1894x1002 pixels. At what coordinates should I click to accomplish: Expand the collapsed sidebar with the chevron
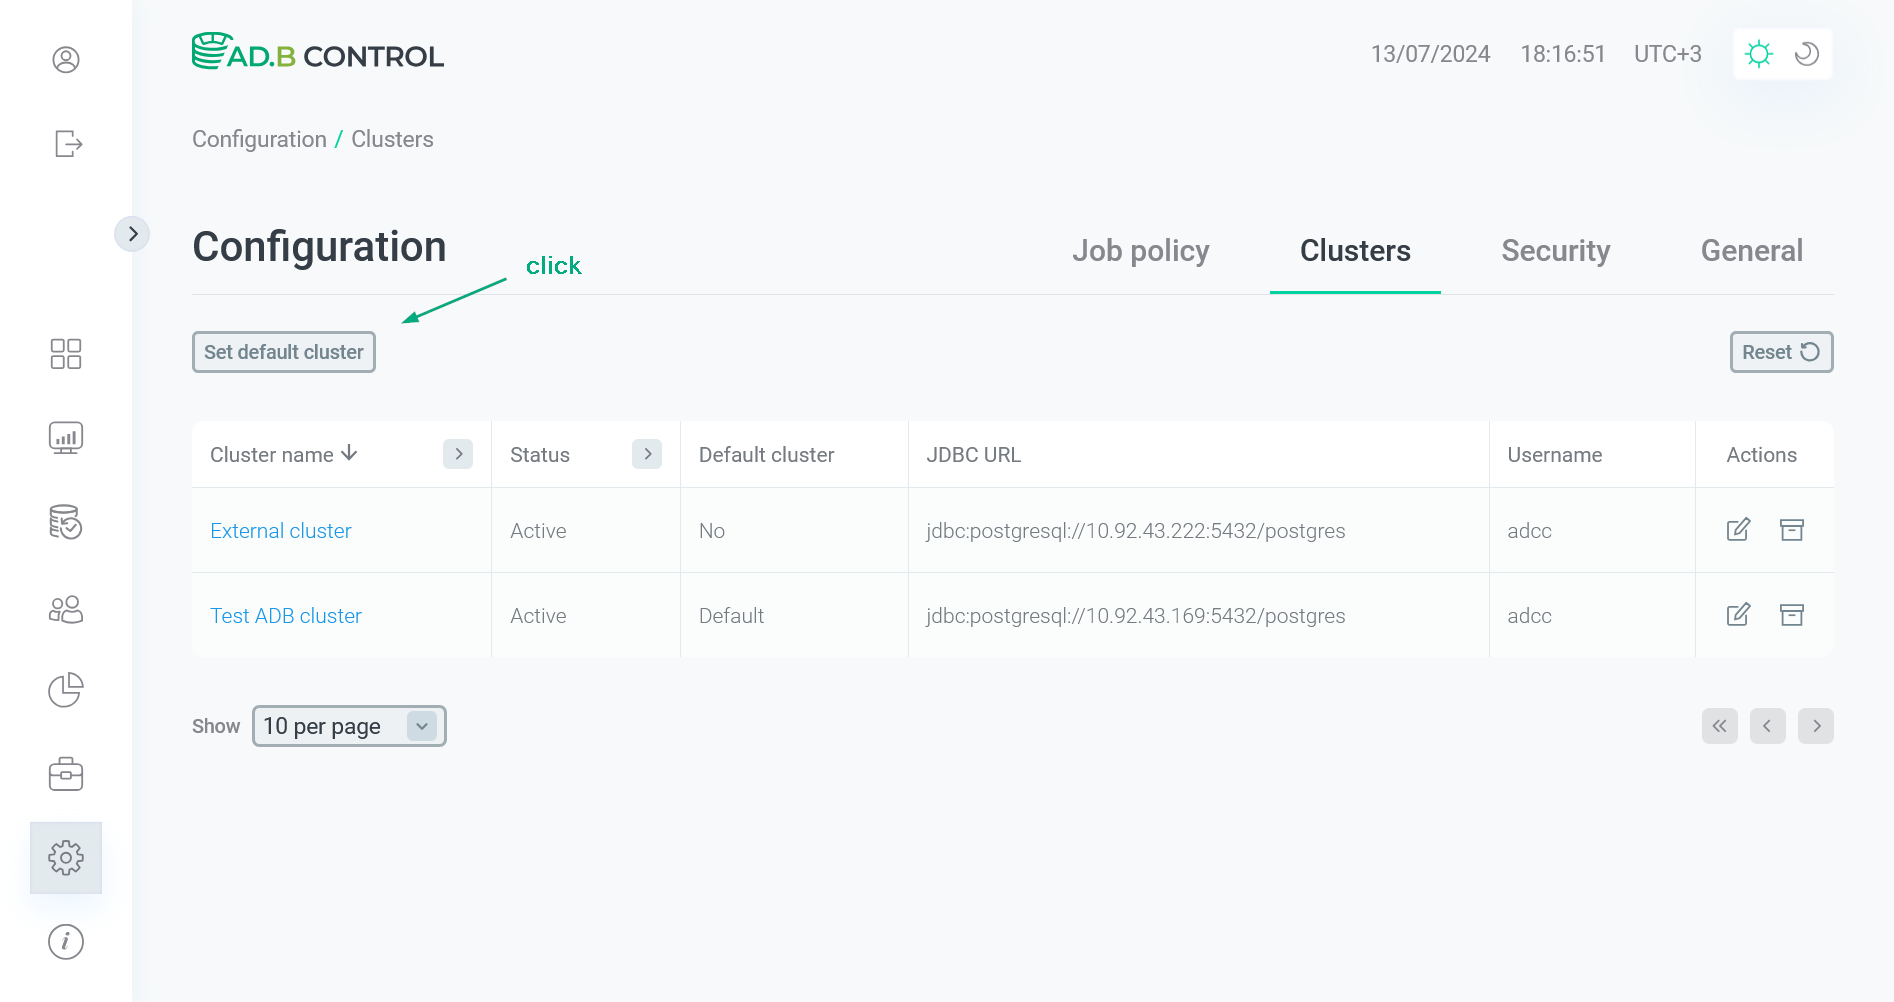pos(133,233)
